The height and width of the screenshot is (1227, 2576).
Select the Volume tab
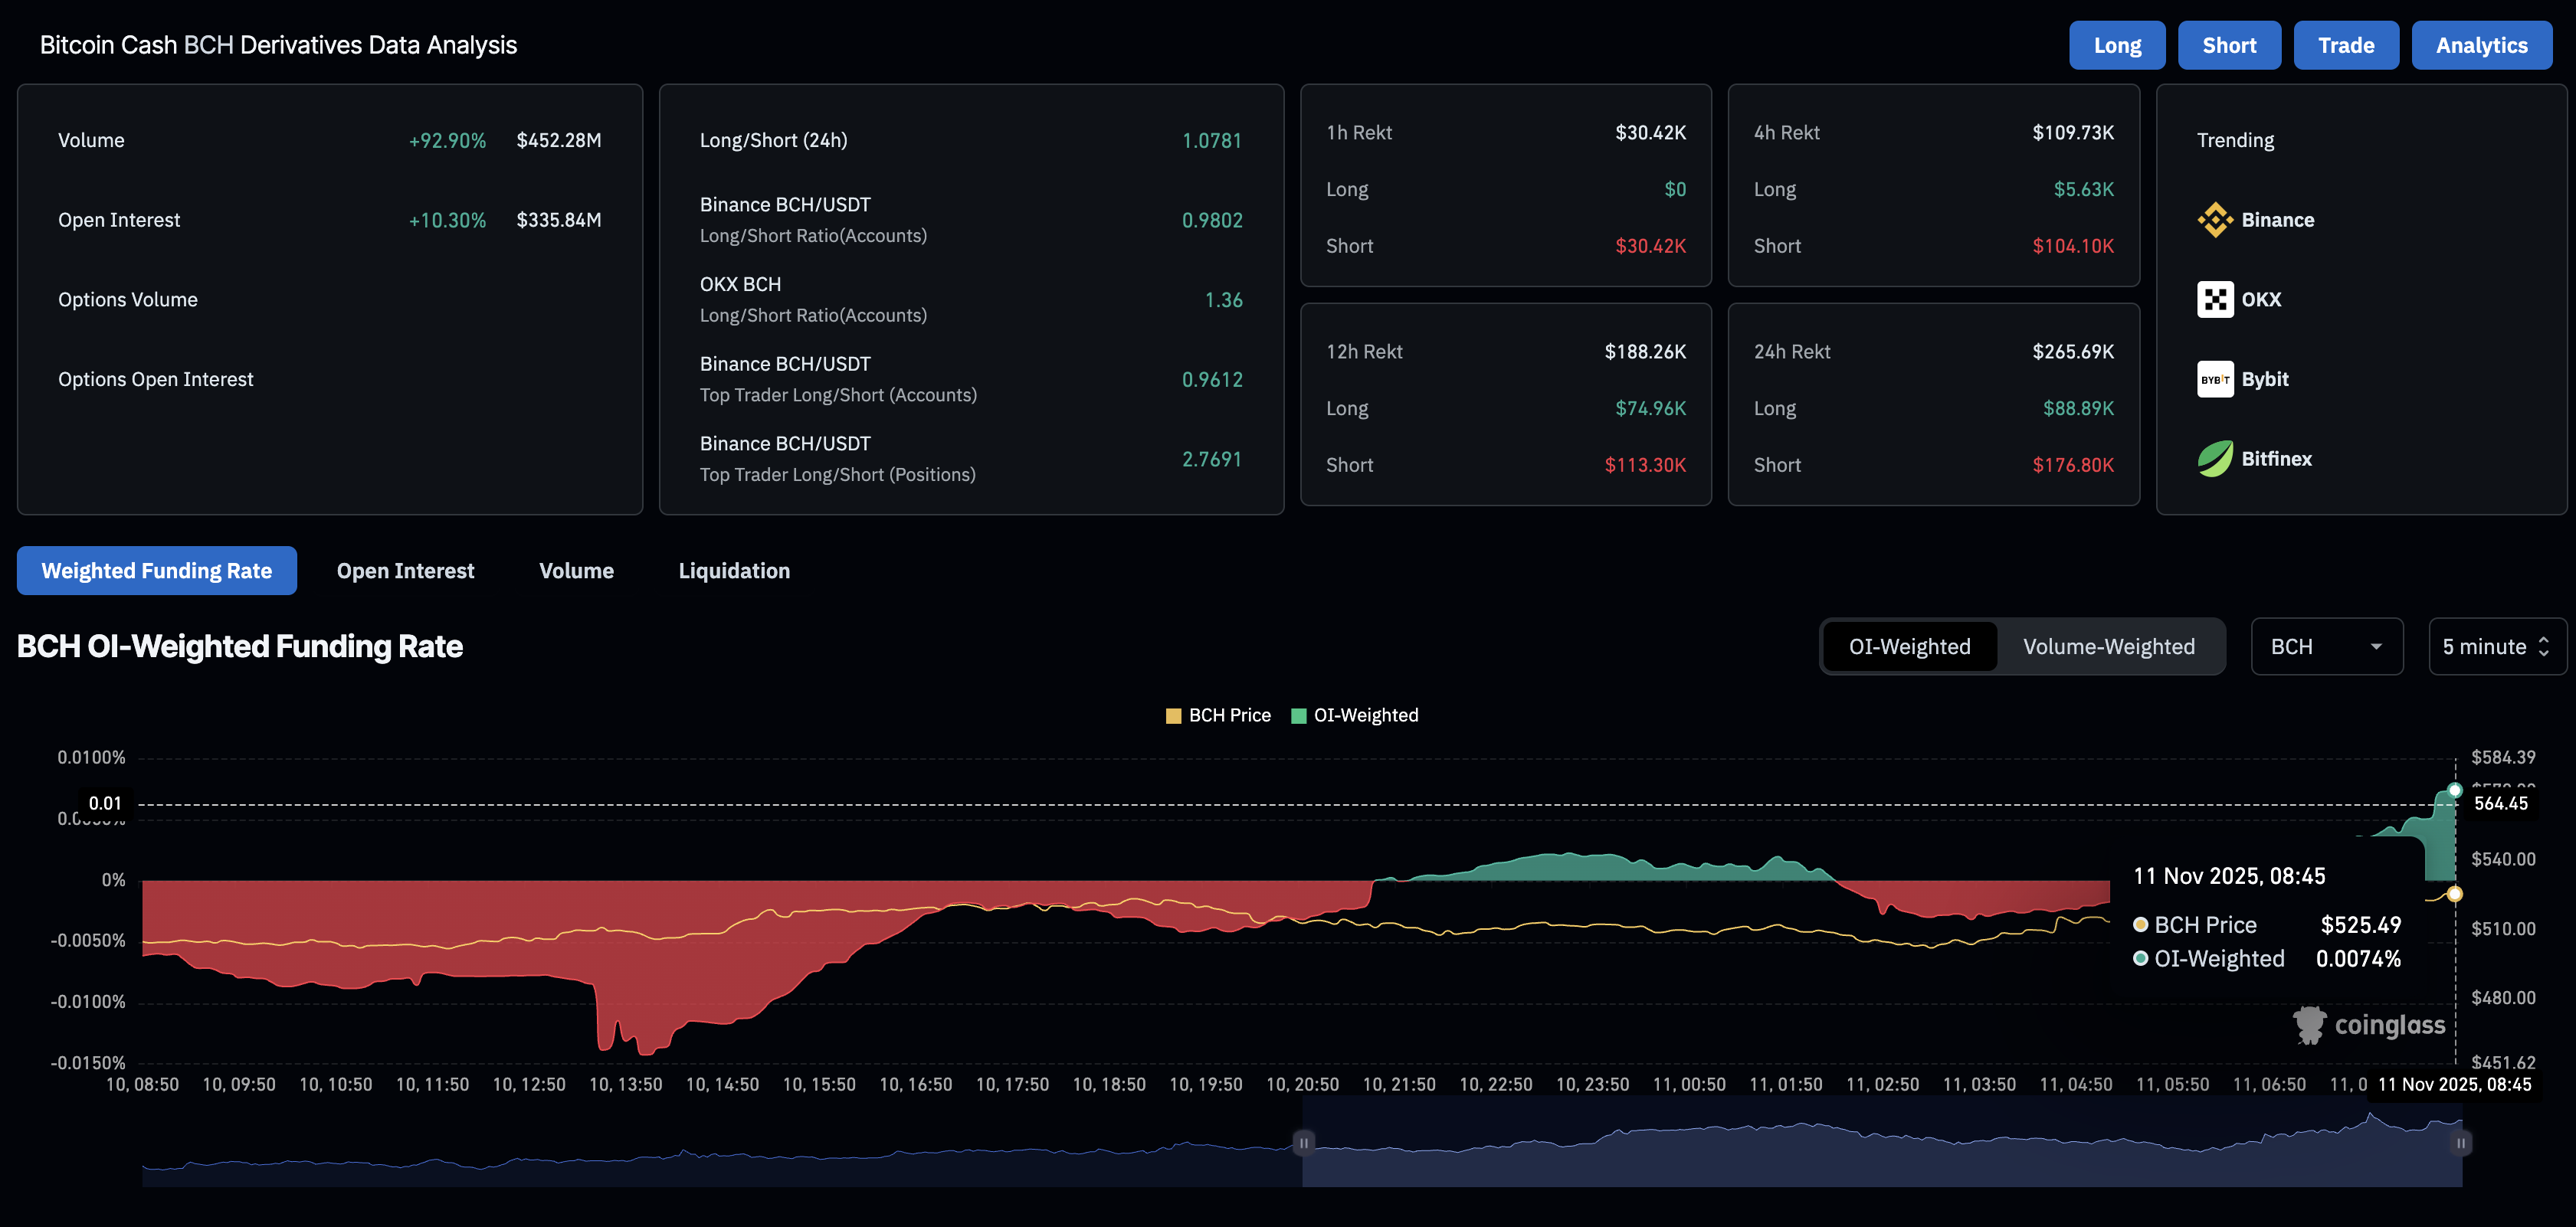pos(576,570)
